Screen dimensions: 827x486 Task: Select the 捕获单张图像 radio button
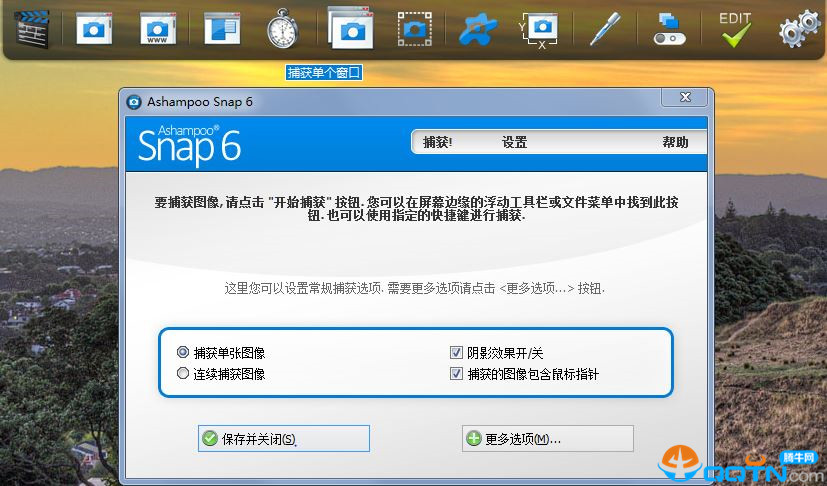coord(183,353)
